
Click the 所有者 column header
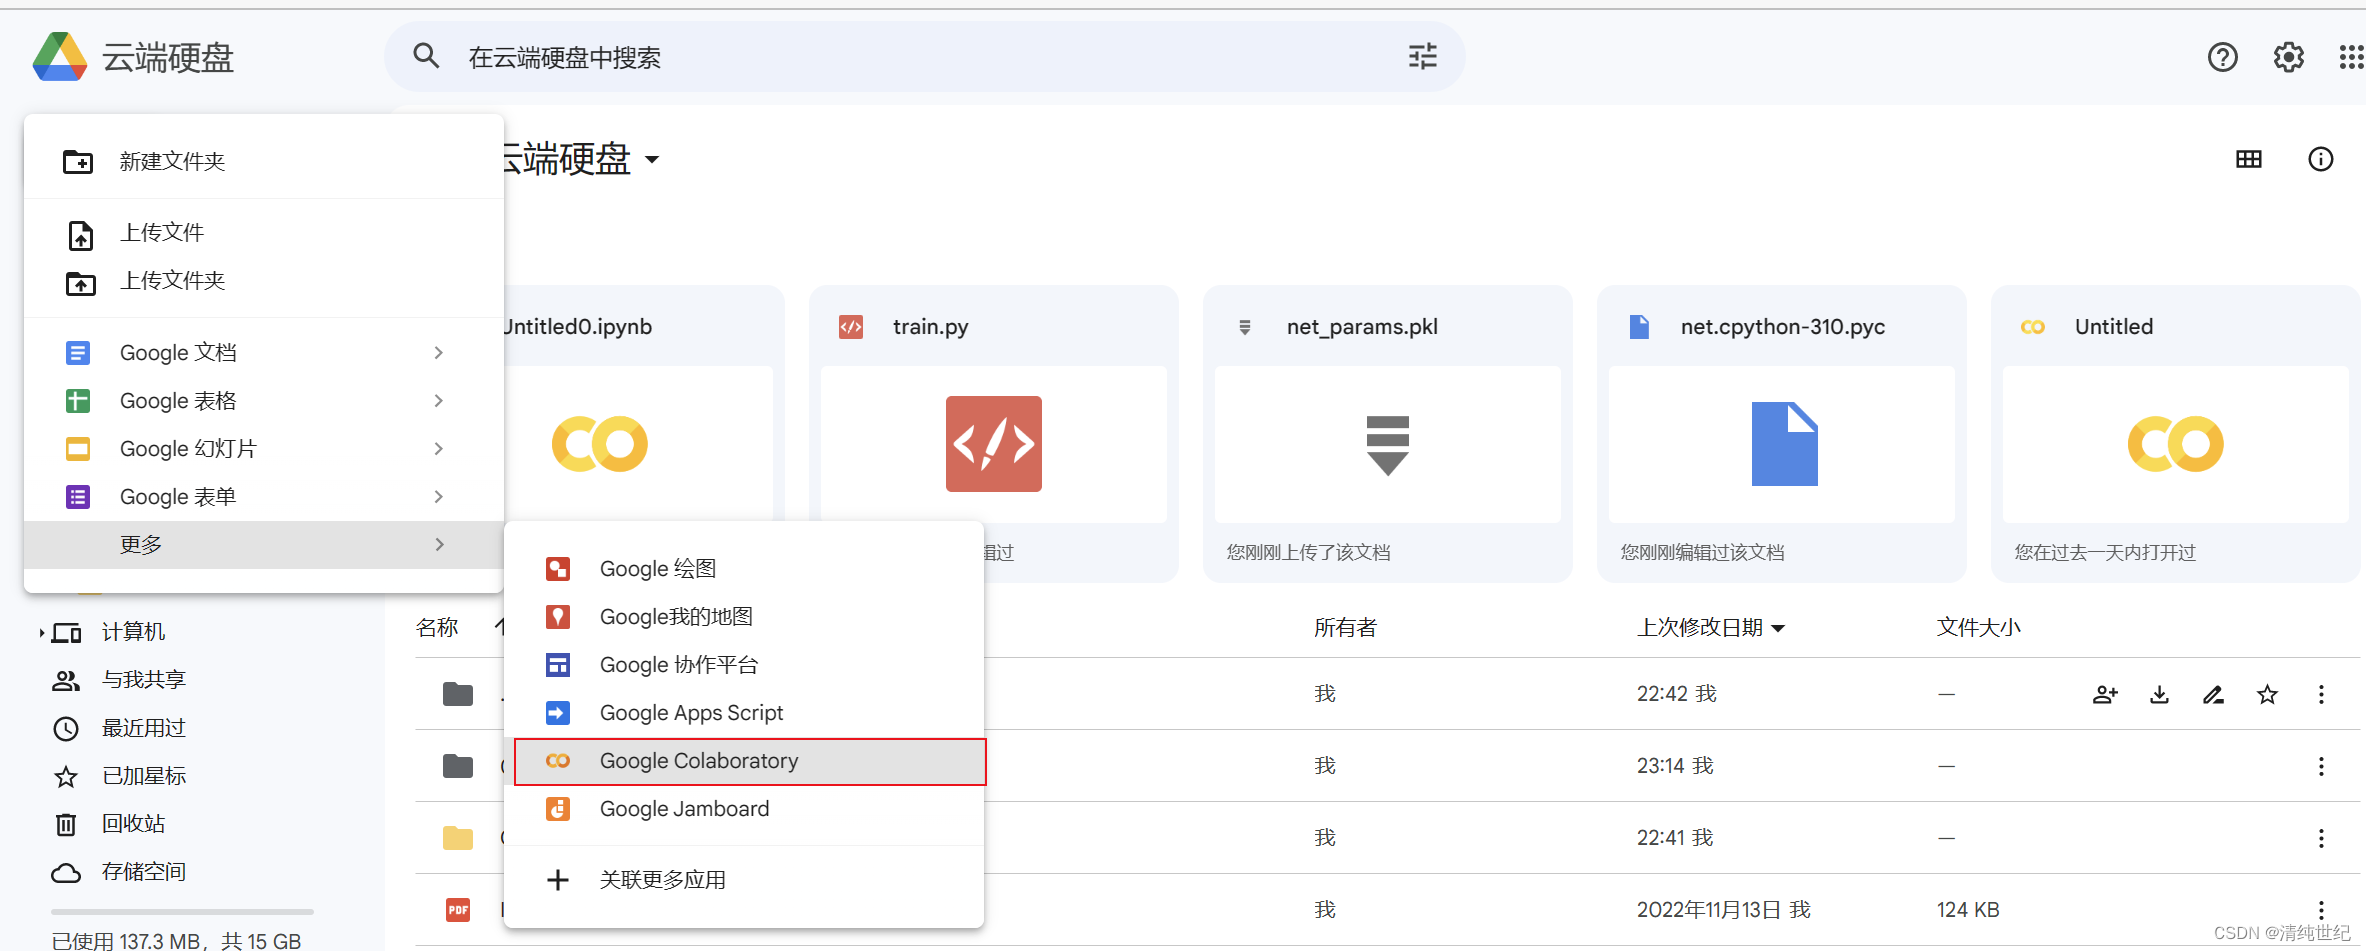click(1346, 628)
